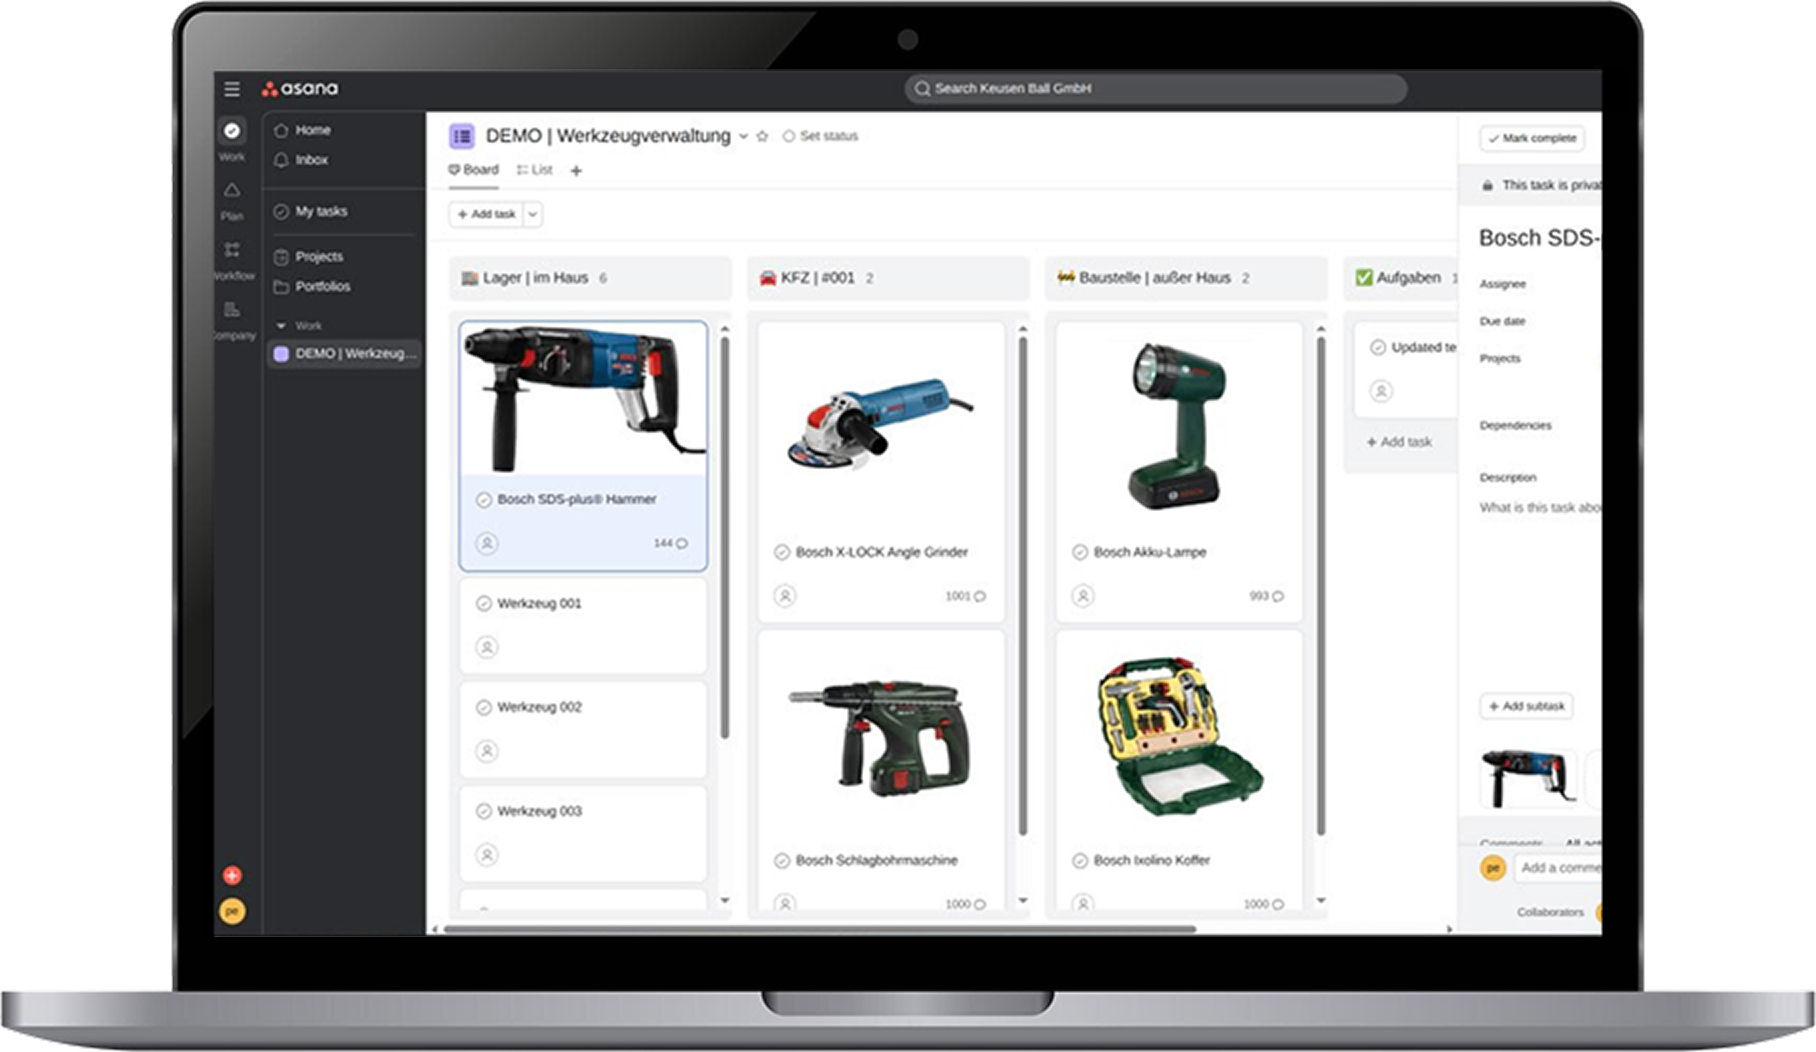
Task: Click the red plus create button
Action: pos(232,875)
